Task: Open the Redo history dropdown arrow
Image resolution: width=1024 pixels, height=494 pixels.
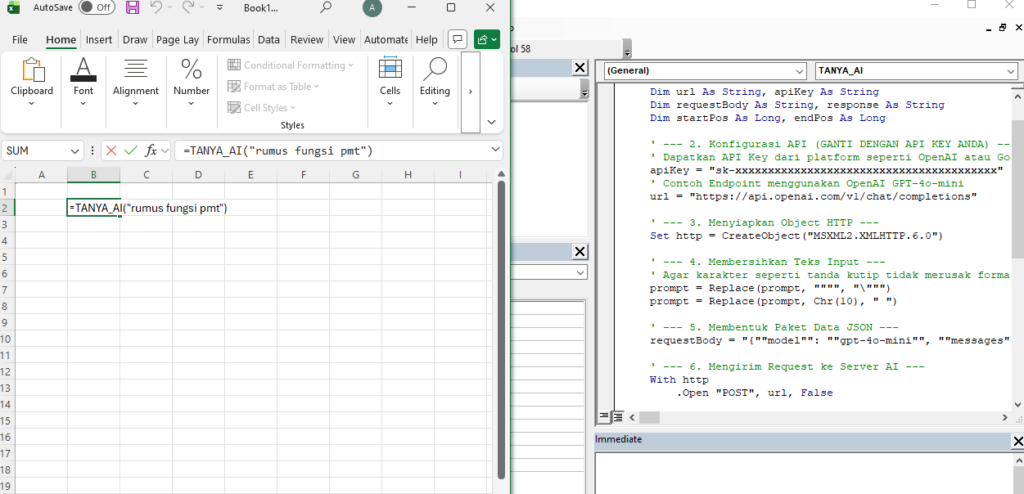Action: [x=200, y=8]
